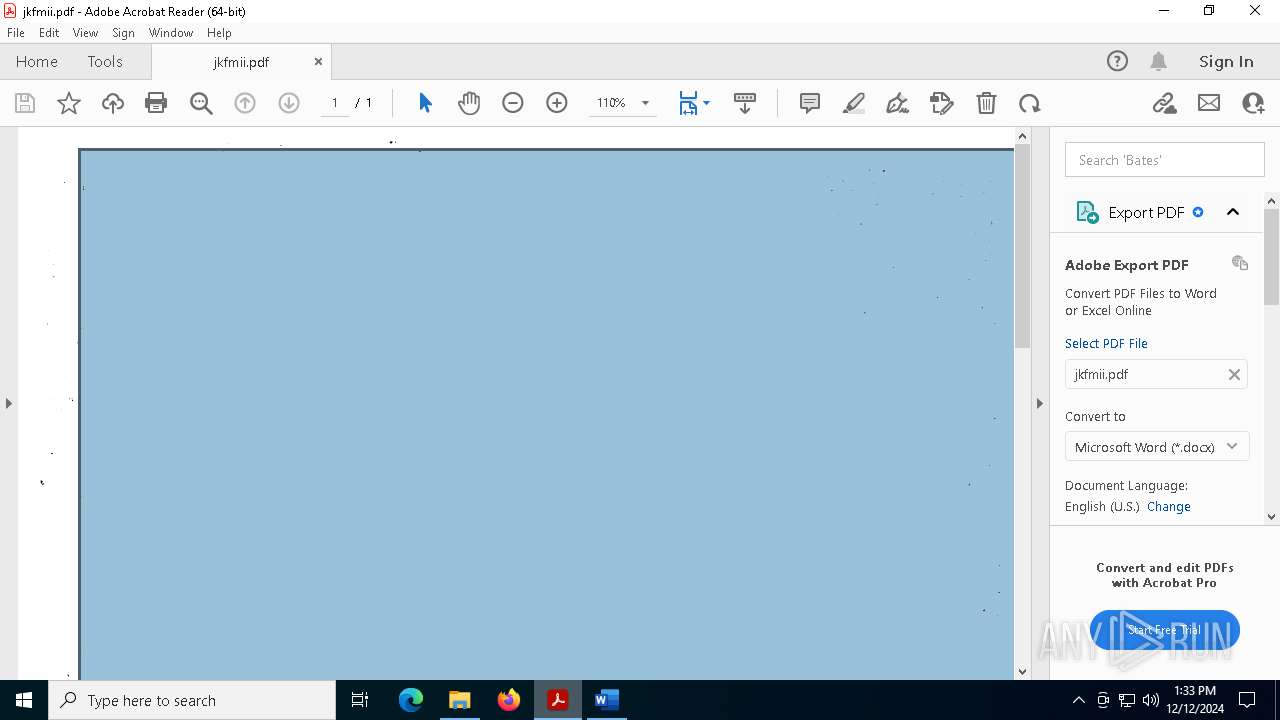The image size is (1280, 720).
Task: Save the file with the floppy disk icon
Action: coord(25,103)
